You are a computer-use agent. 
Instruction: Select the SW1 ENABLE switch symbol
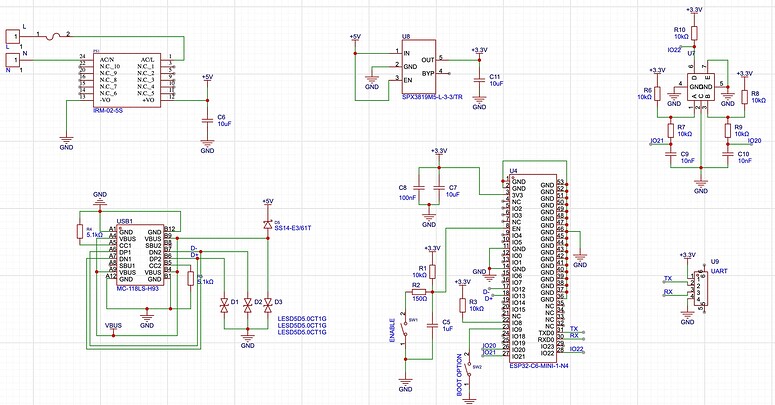(405, 330)
